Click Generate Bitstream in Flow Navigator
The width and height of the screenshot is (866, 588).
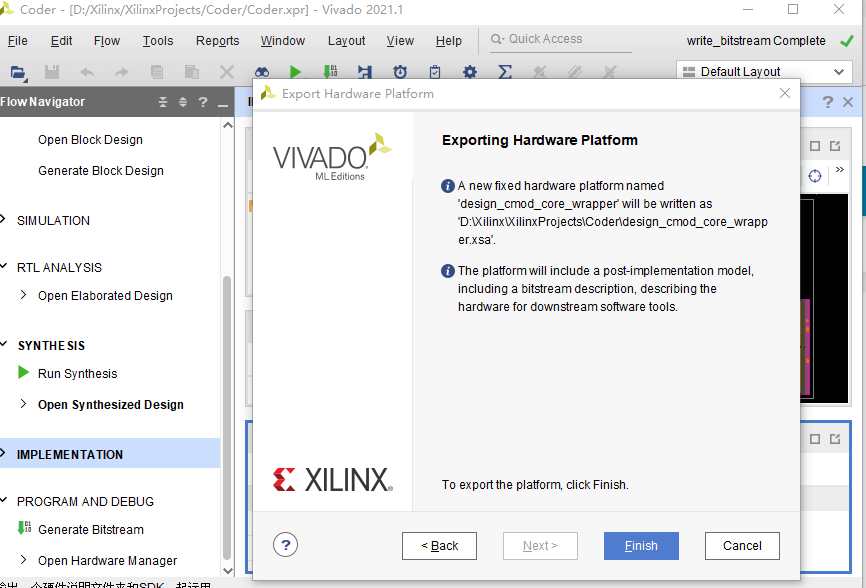pyautogui.click(x=91, y=529)
